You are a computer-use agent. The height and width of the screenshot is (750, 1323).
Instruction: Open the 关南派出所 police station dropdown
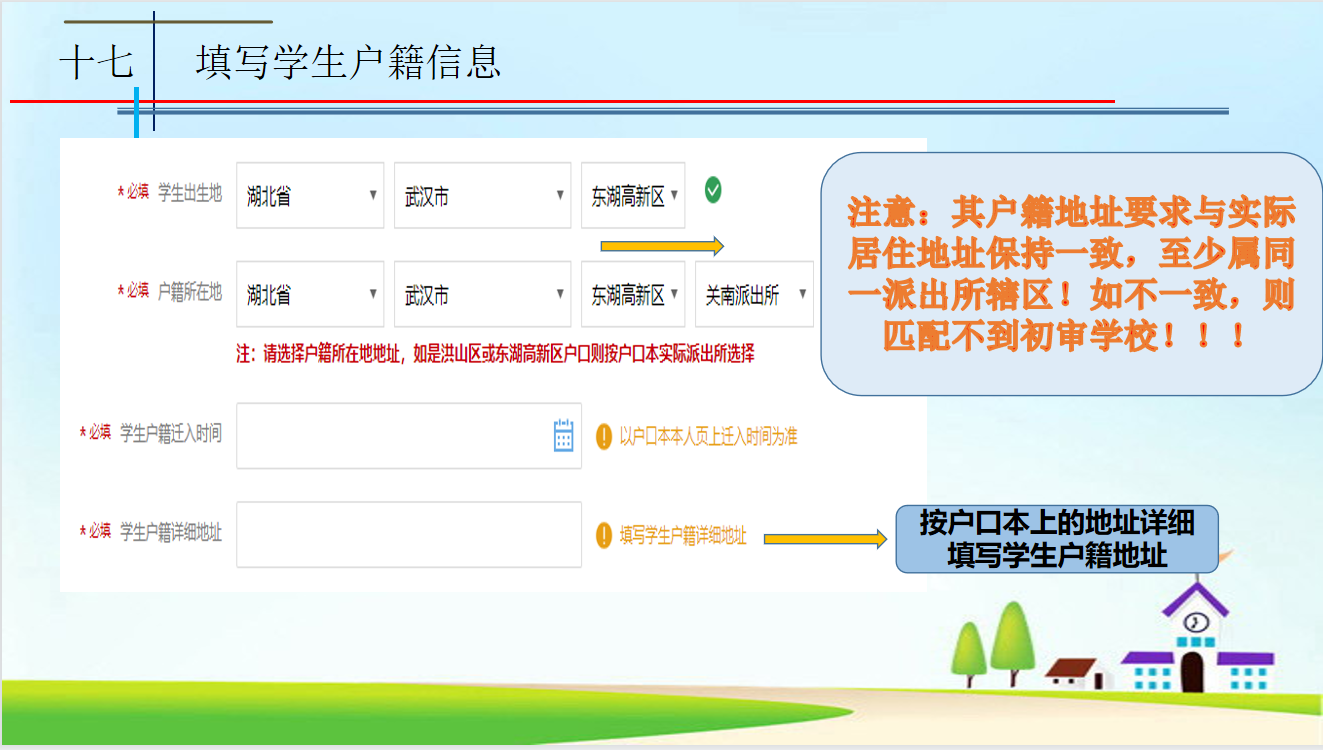click(754, 295)
